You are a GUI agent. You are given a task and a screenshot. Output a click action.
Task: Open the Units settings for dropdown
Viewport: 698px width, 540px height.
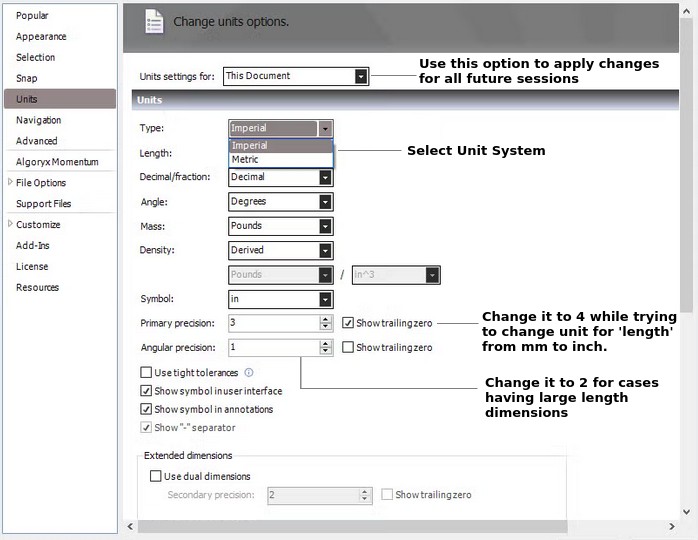[x=361, y=76]
